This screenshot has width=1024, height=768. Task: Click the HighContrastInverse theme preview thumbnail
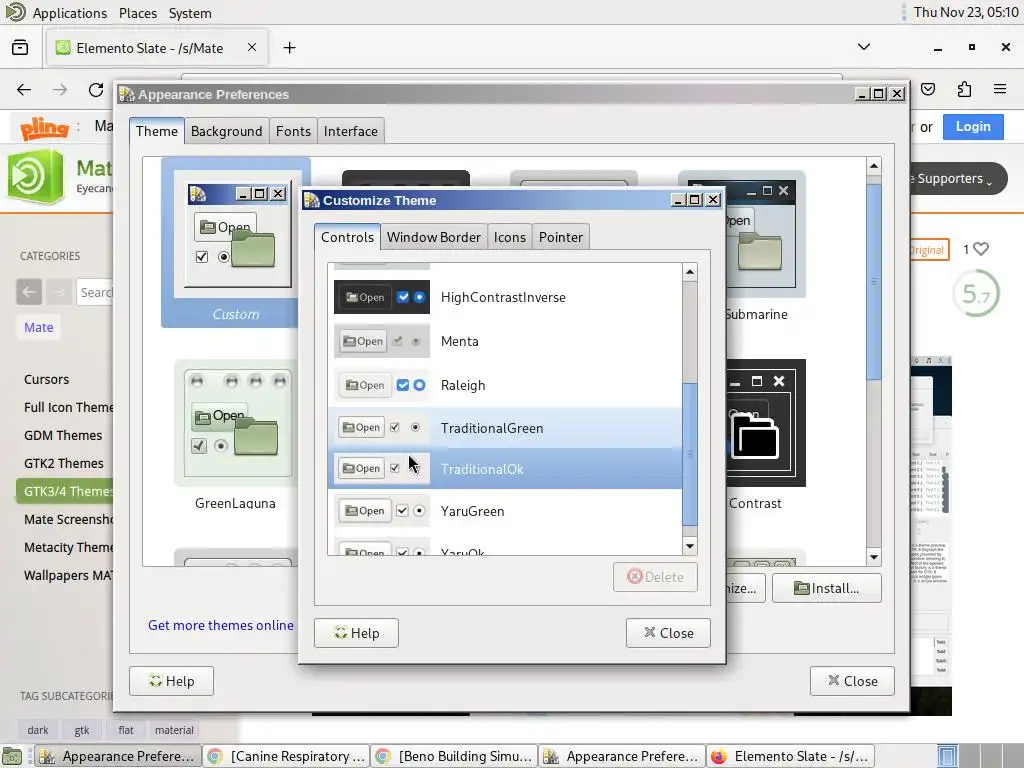coord(382,297)
